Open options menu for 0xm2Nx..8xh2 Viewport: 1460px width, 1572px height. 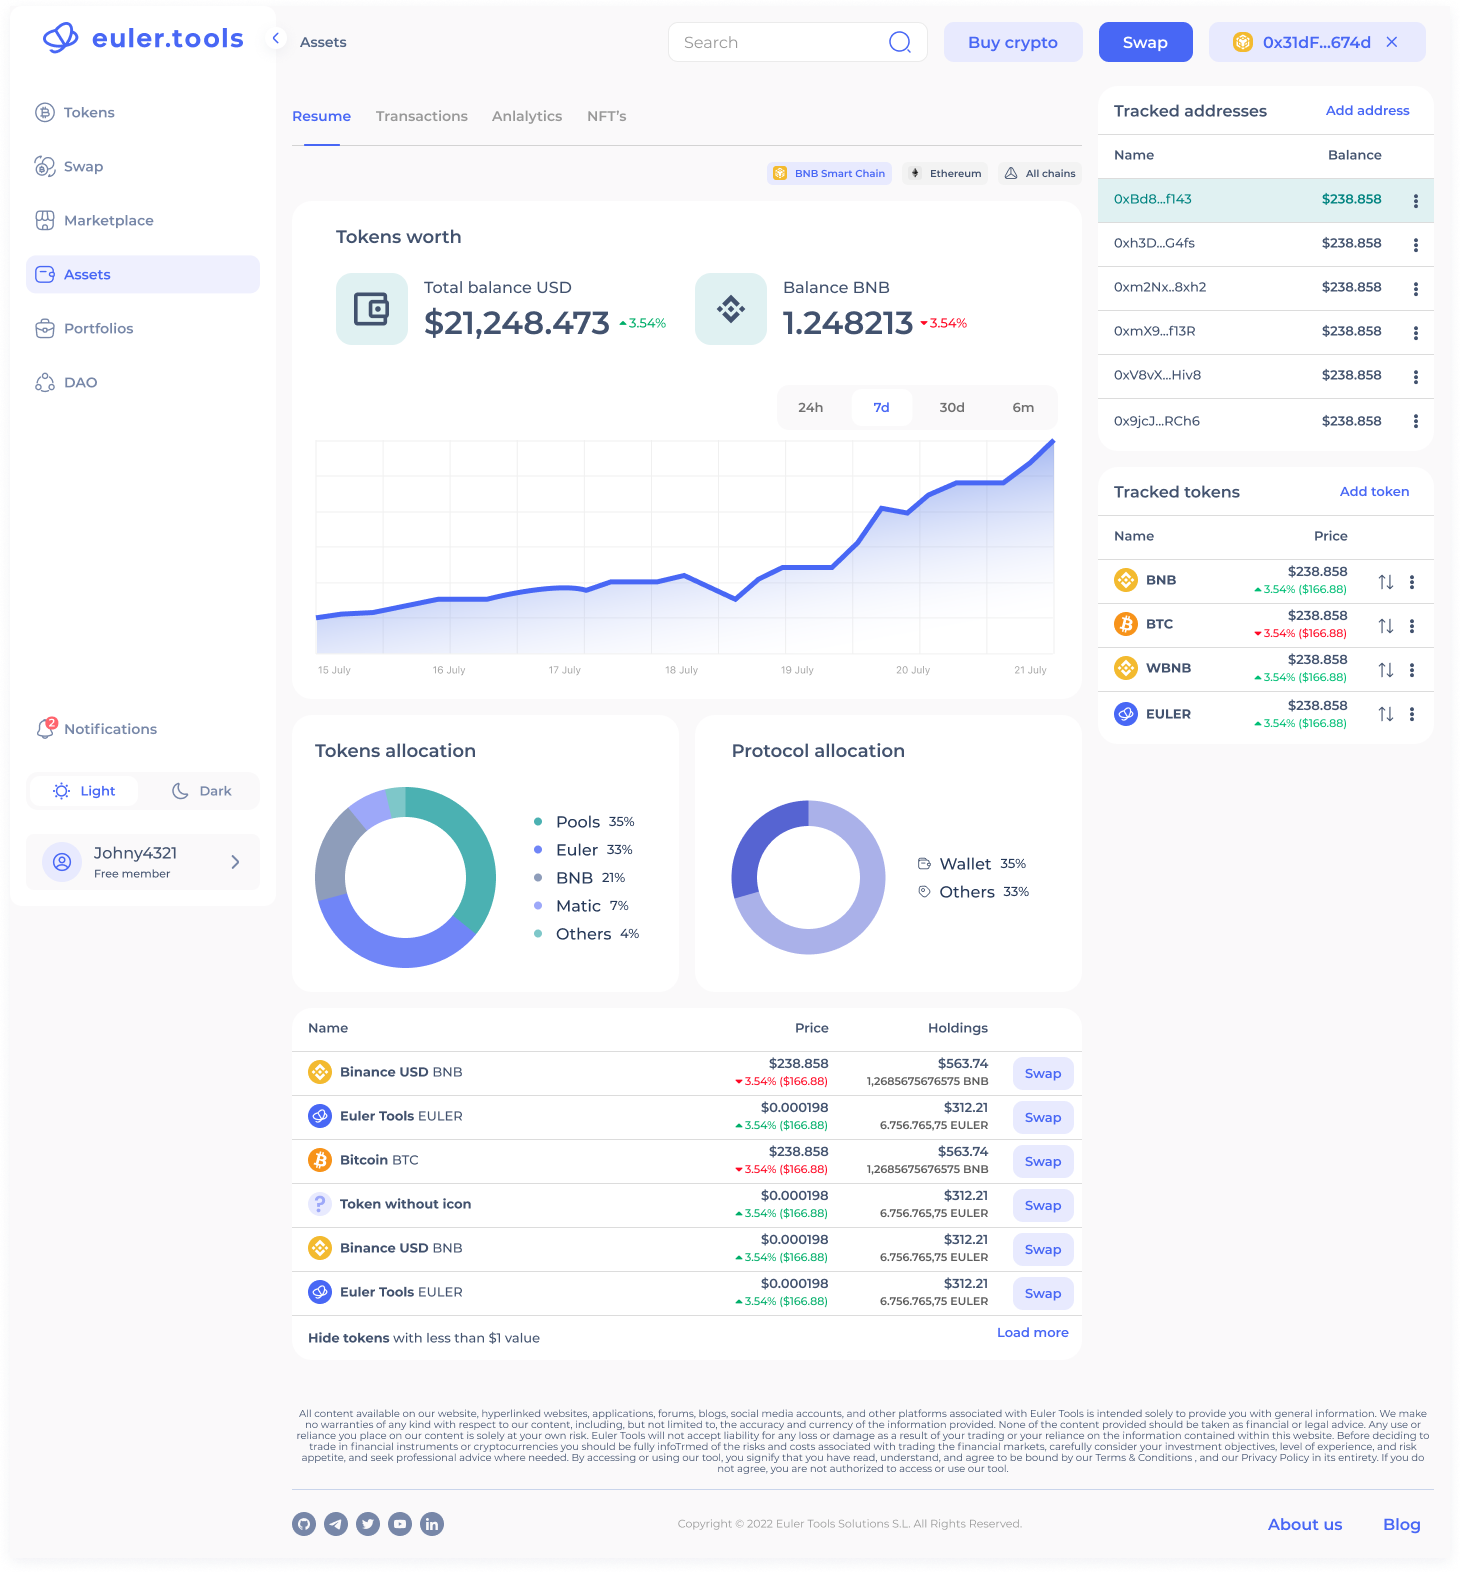pyautogui.click(x=1416, y=289)
